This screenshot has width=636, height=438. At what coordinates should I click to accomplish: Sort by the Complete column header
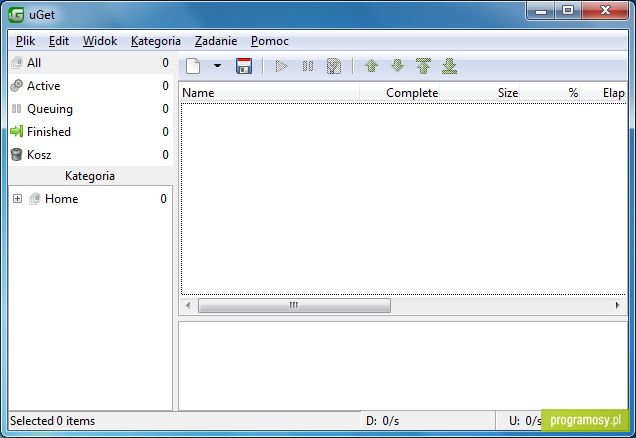click(400, 93)
